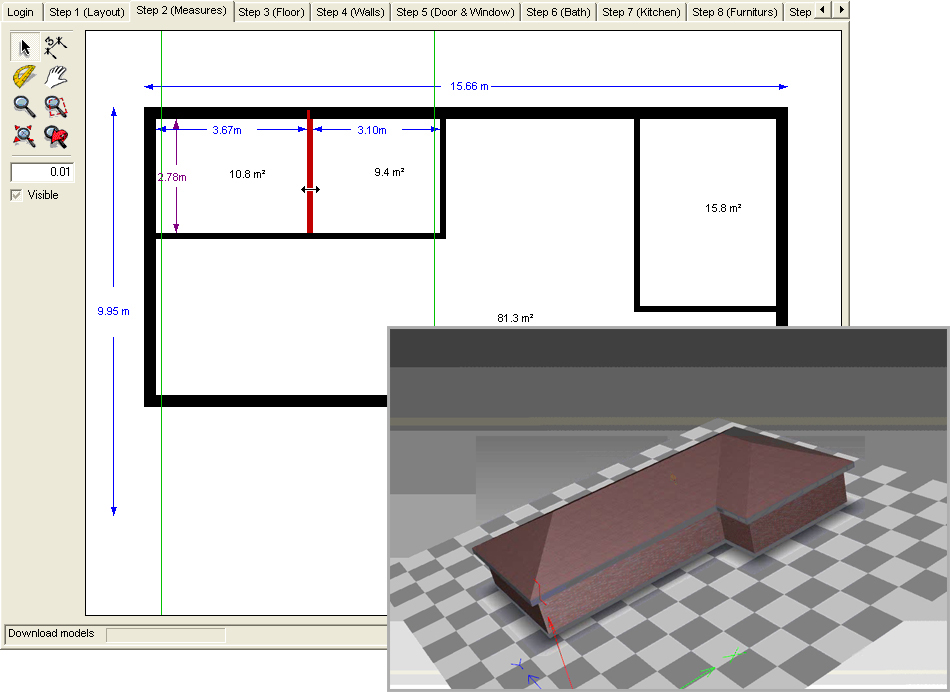Viewport: 950px width, 692px height.
Task: Switch to Step 5 (Door & Window) tab
Action: click(455, 12)
